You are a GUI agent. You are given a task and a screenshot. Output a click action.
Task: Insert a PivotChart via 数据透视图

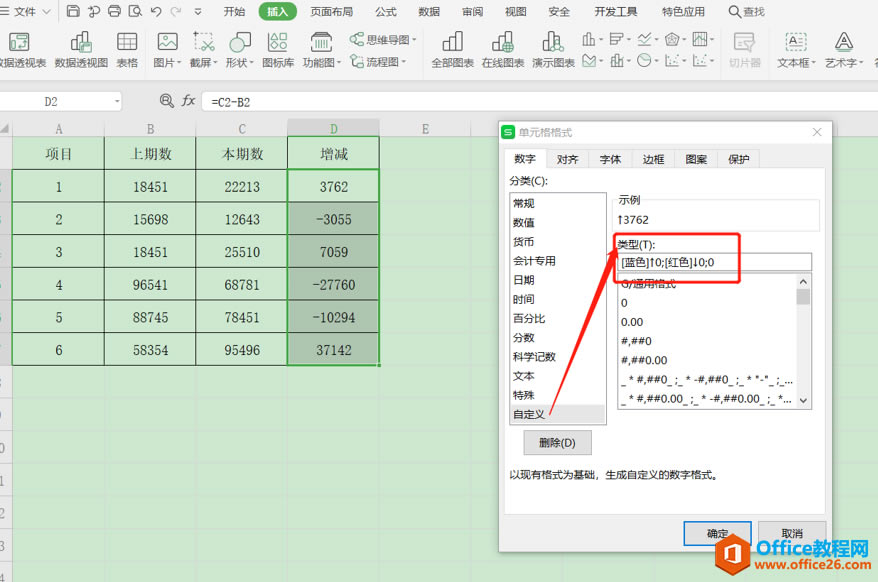81,50
